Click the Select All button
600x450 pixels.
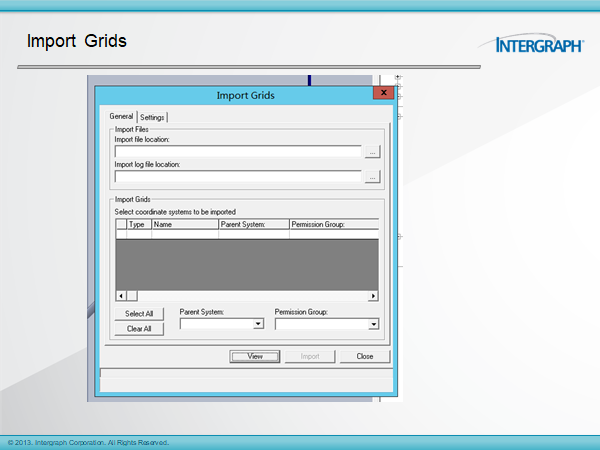(139, 314)
